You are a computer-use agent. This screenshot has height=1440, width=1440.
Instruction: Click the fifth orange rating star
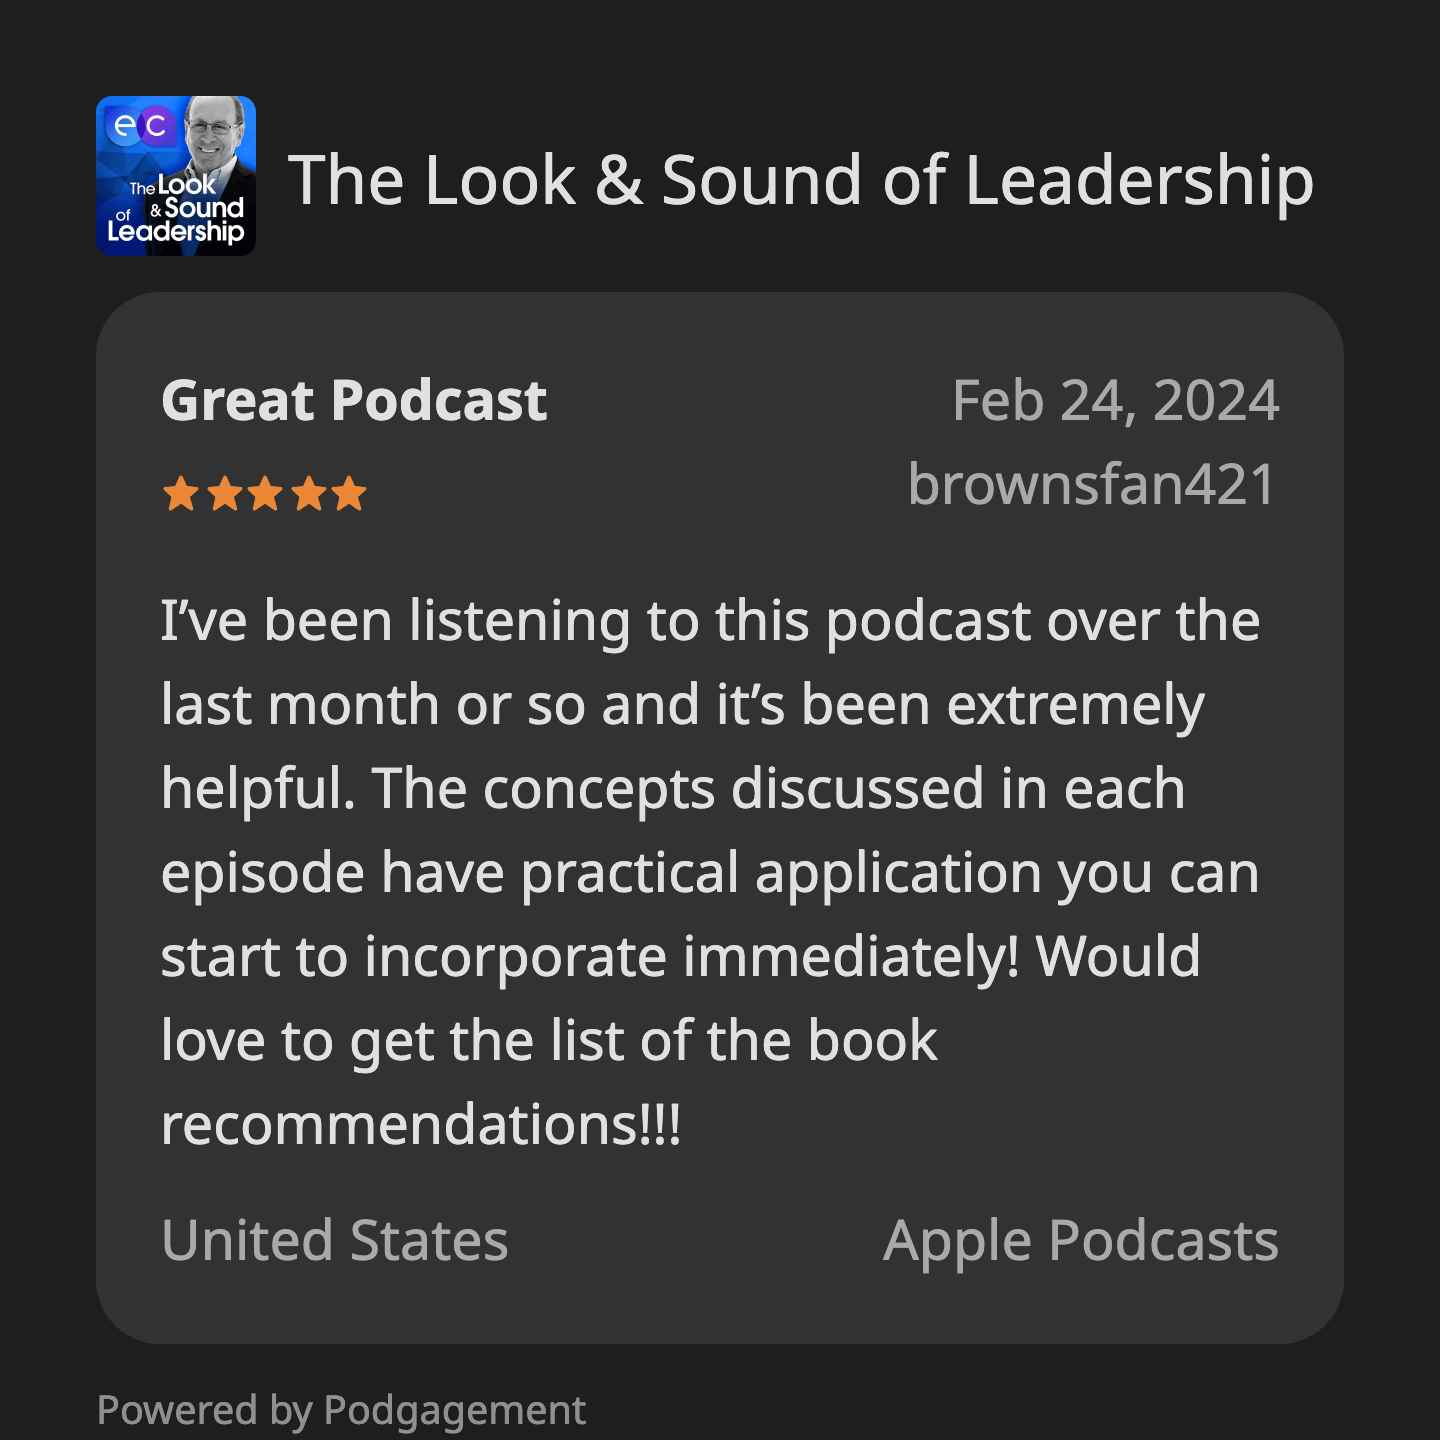(x=349, y=494)
